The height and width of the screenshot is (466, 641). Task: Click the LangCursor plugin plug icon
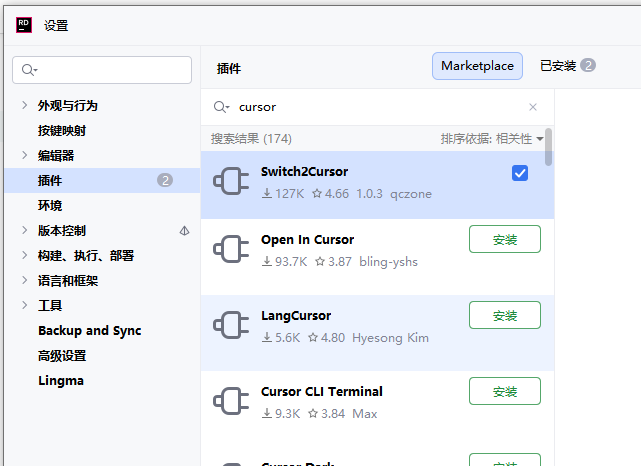coord(231,325)
